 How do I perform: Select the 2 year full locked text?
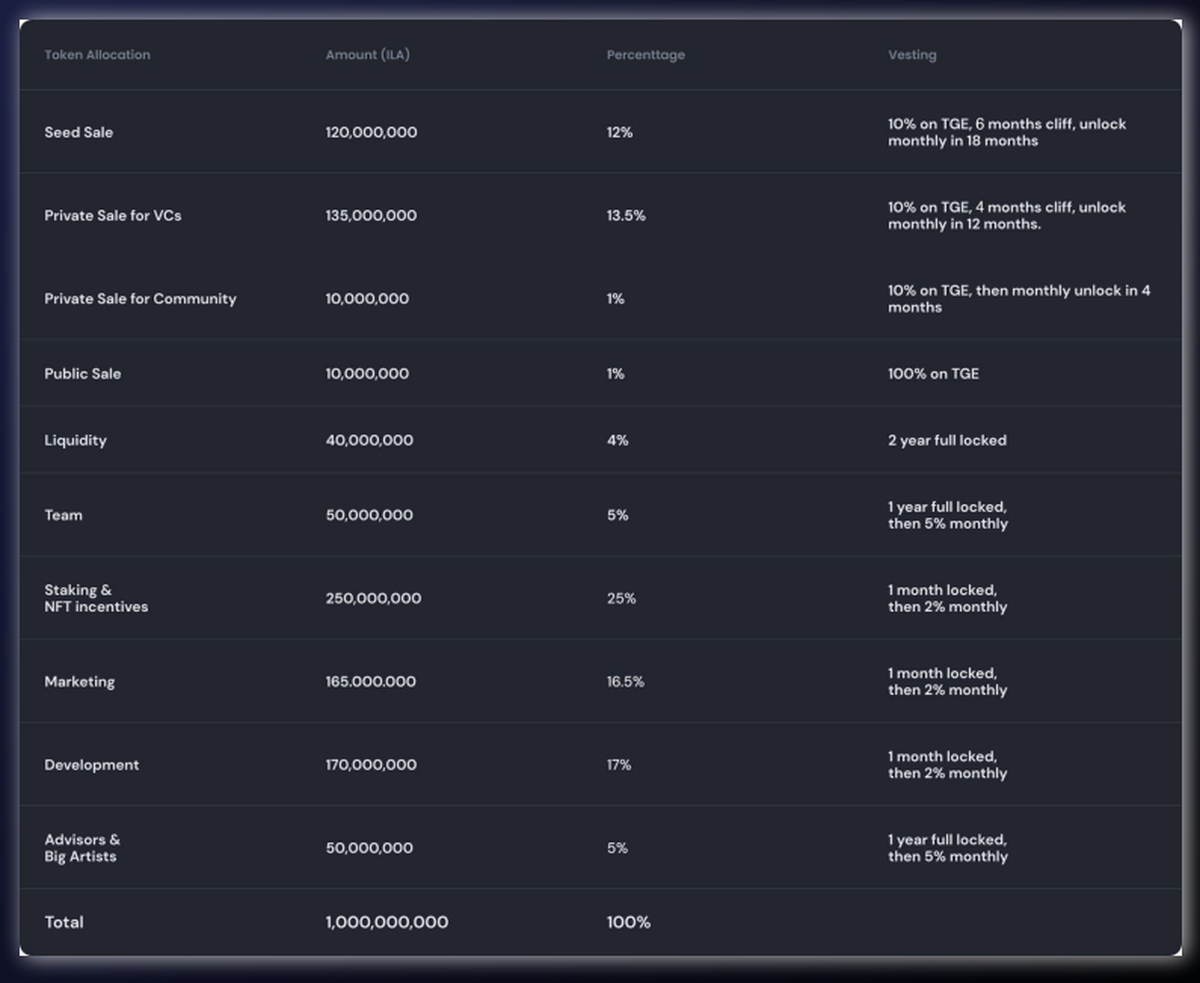[947, 440]
